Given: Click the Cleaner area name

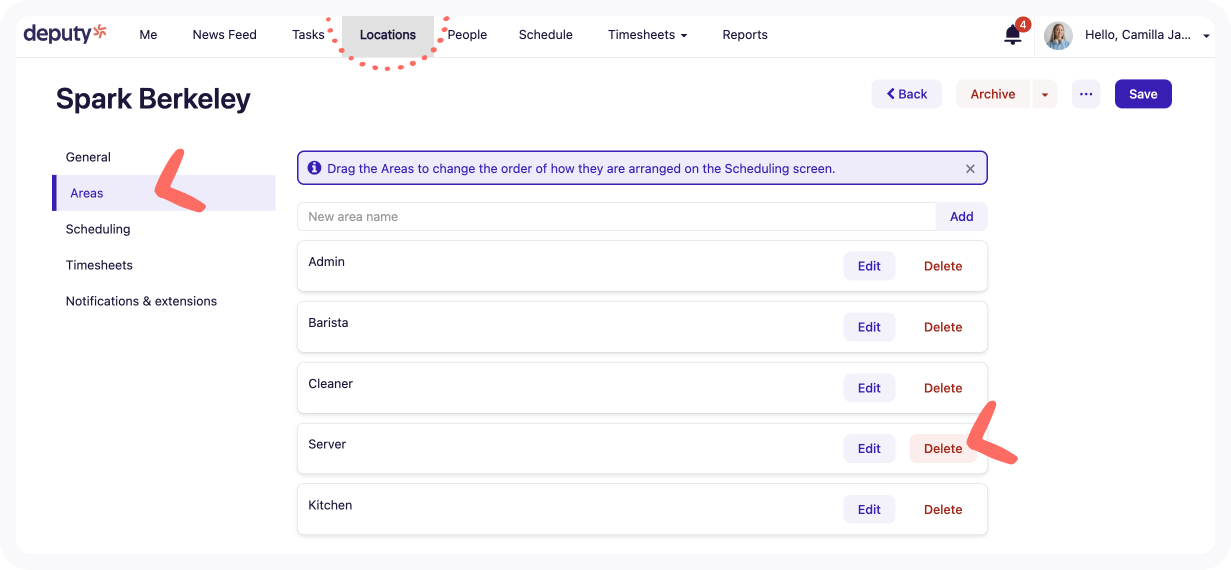Looking at the screenshot, I should point(331,384).
